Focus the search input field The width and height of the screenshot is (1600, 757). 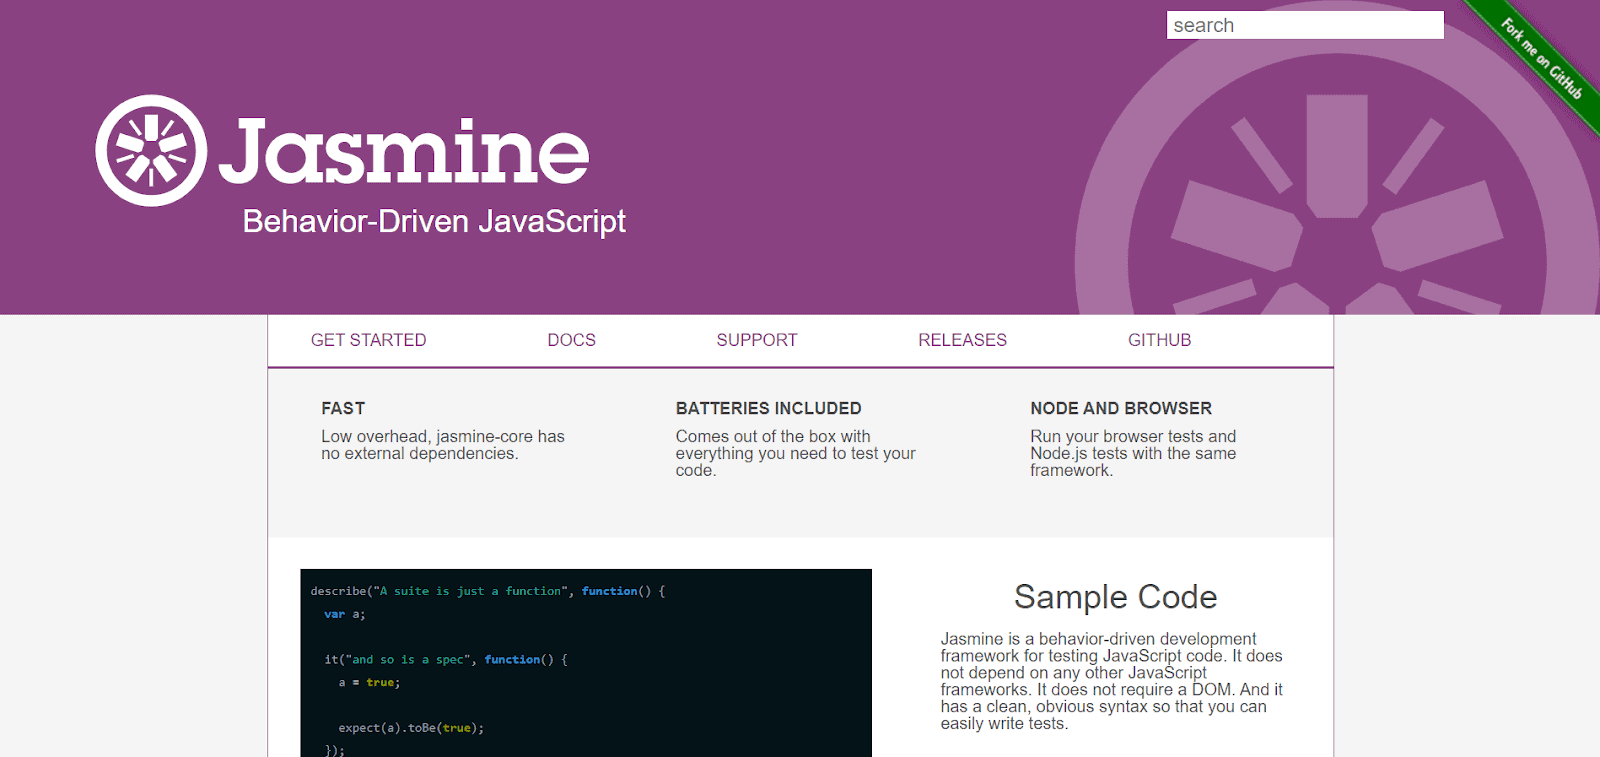point(1304,25)
